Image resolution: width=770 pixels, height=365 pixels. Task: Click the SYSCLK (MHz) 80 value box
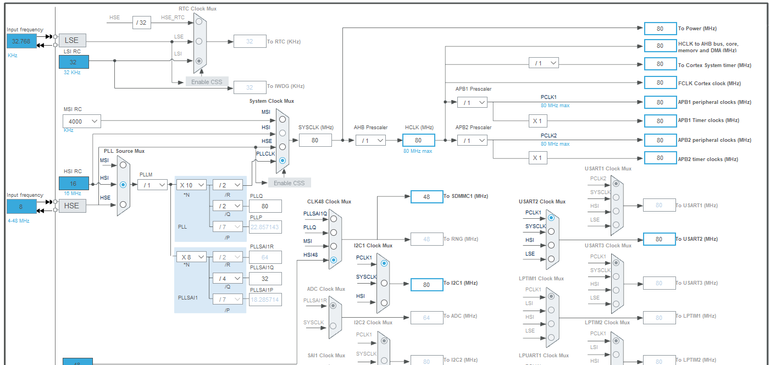pos(315,140)
